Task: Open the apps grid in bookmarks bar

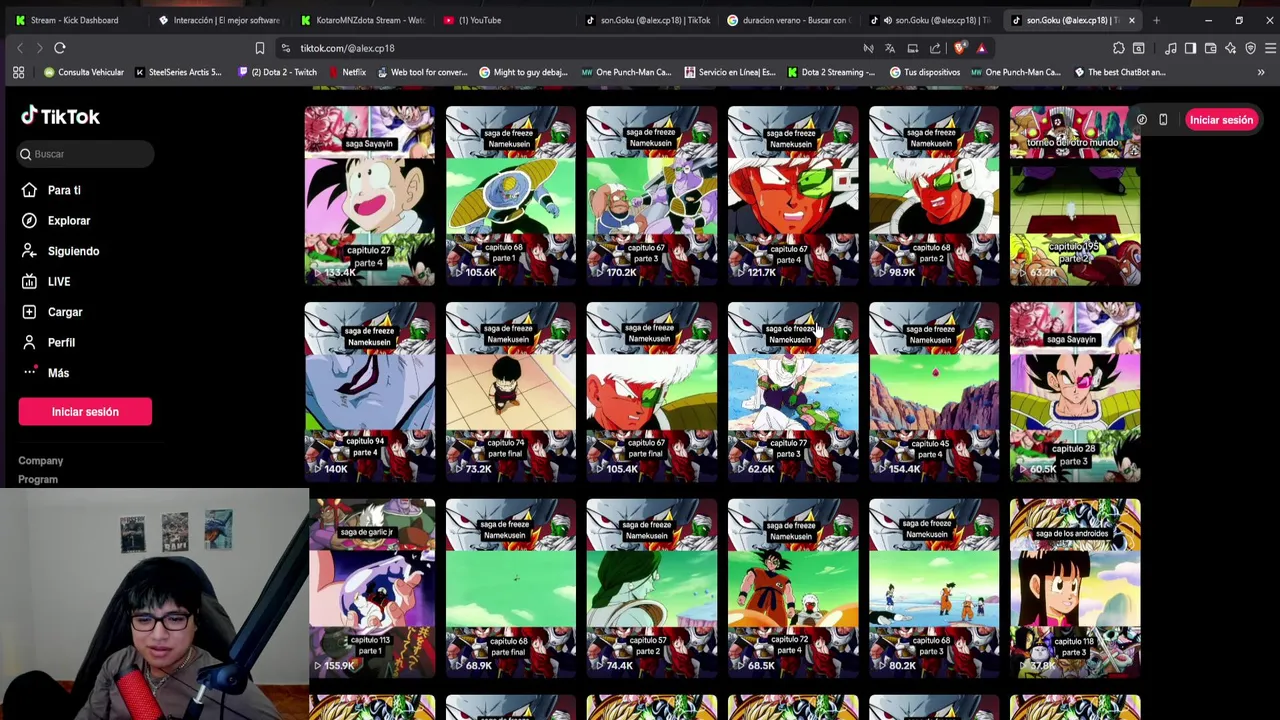Action: coord(18,72)
